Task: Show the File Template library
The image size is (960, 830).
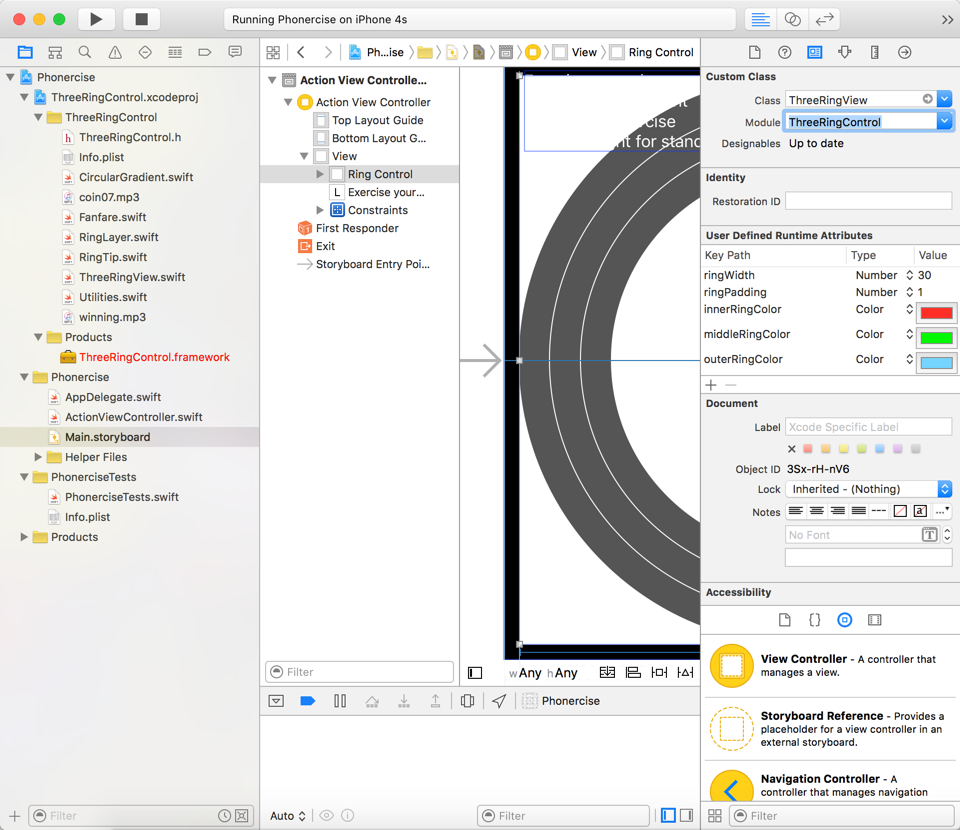Action: point(784,620)
